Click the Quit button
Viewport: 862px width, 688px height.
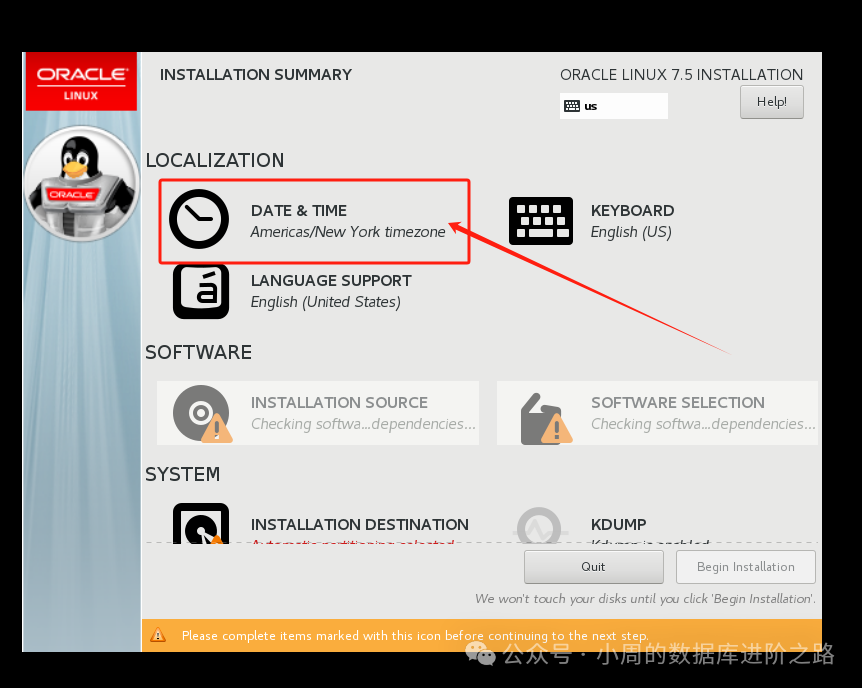pos(593,566)
